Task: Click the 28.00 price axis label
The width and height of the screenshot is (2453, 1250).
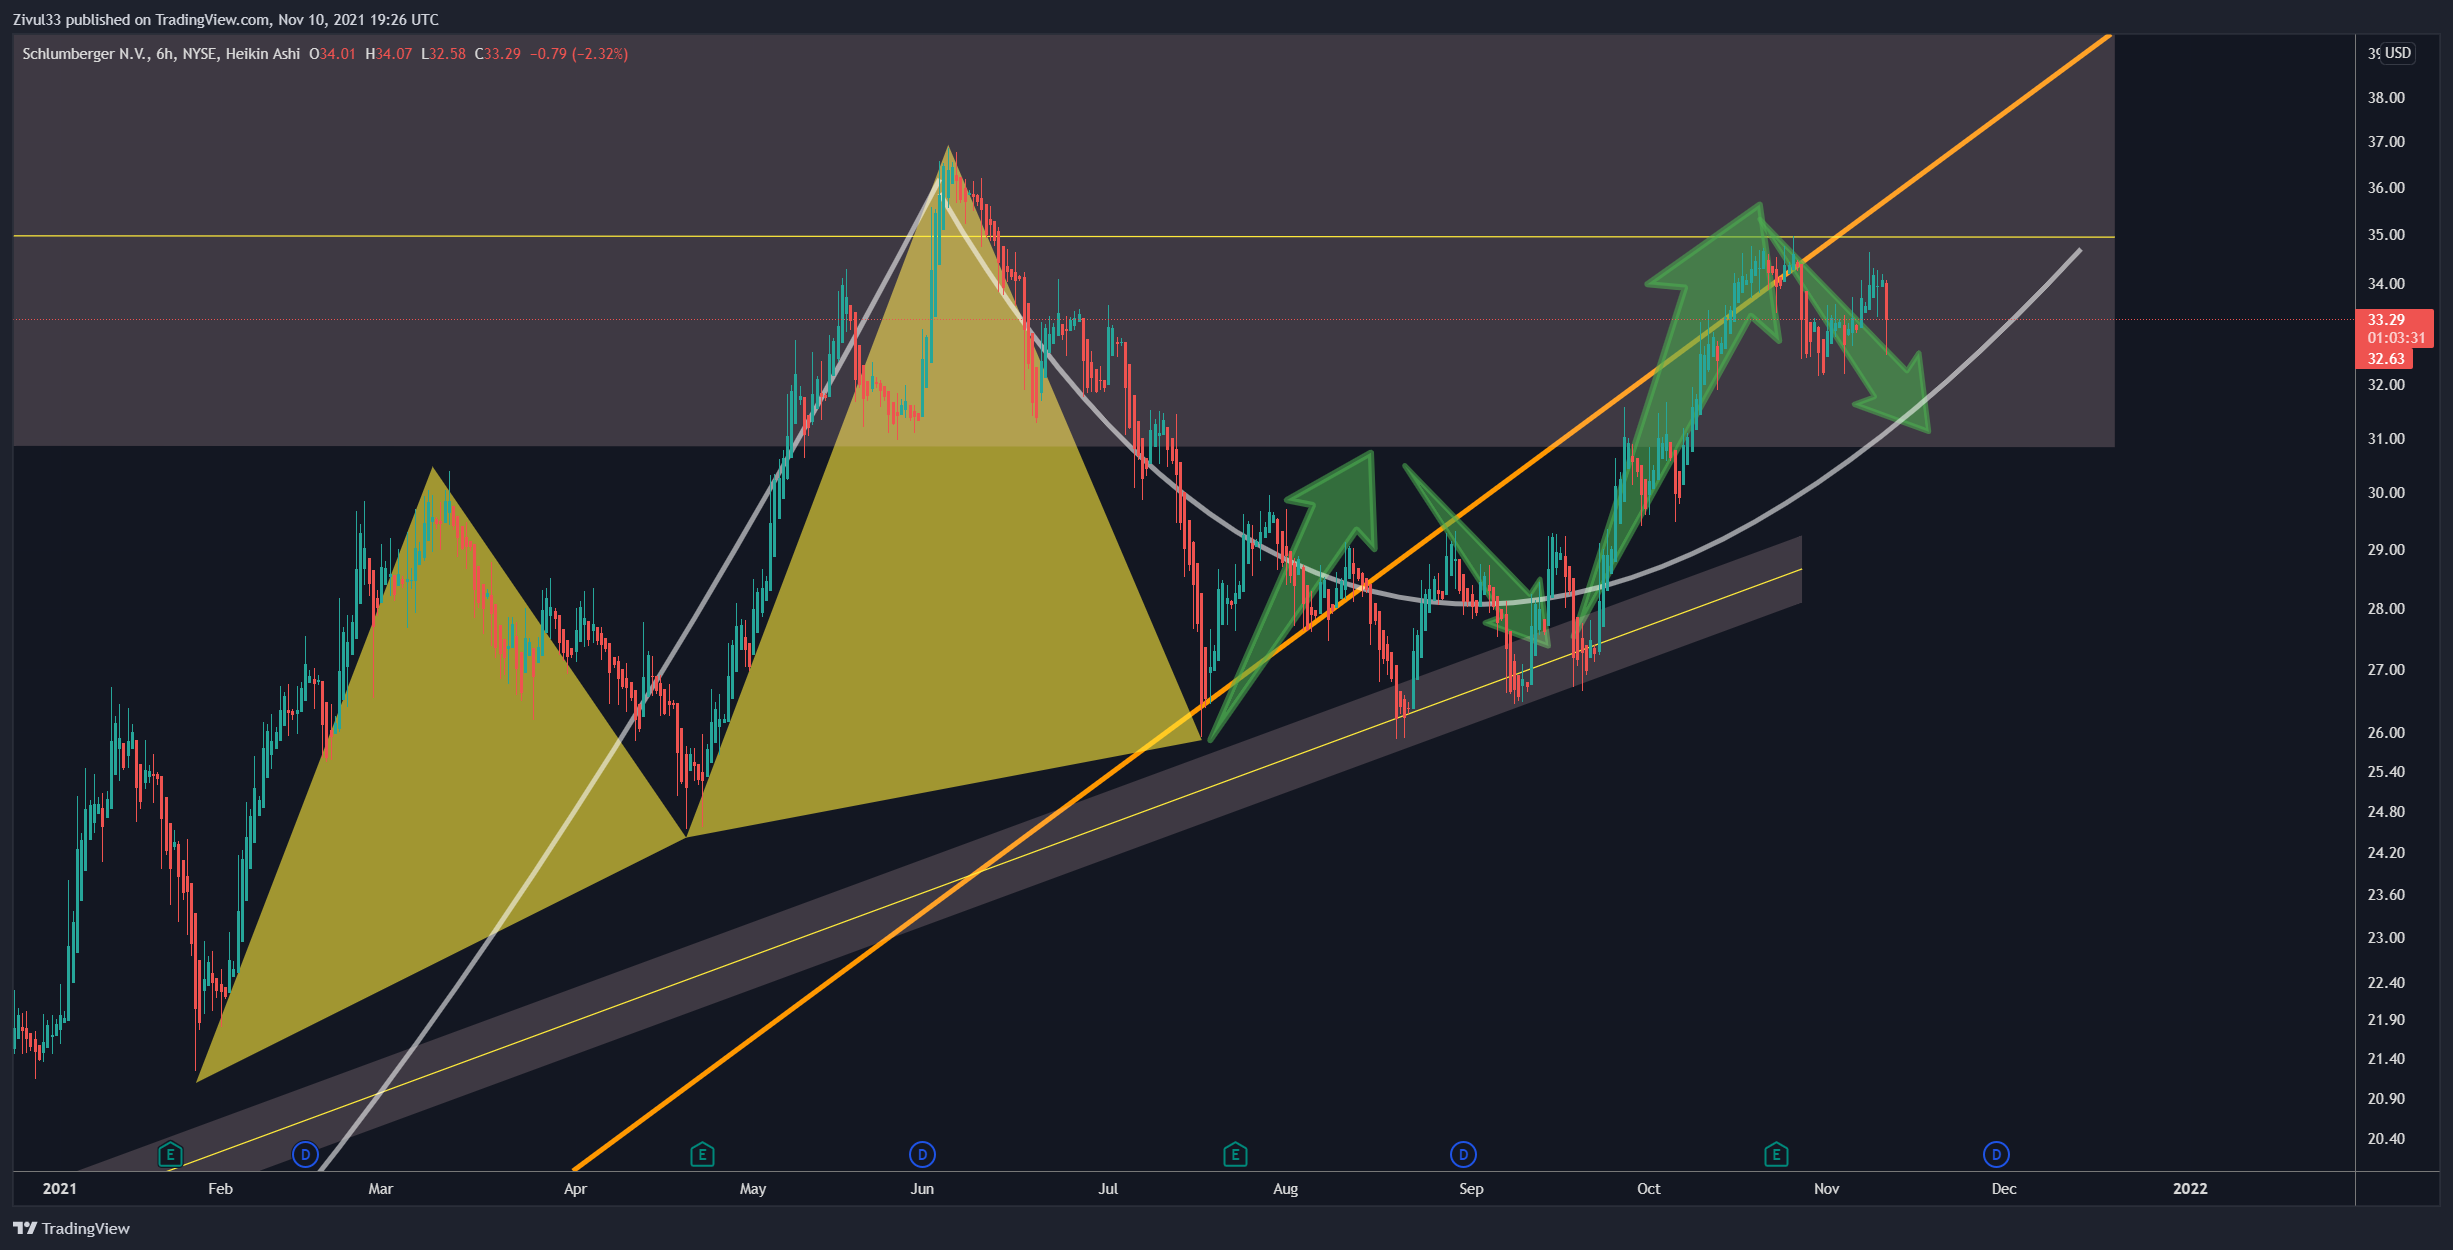Action: [2386, 609]
